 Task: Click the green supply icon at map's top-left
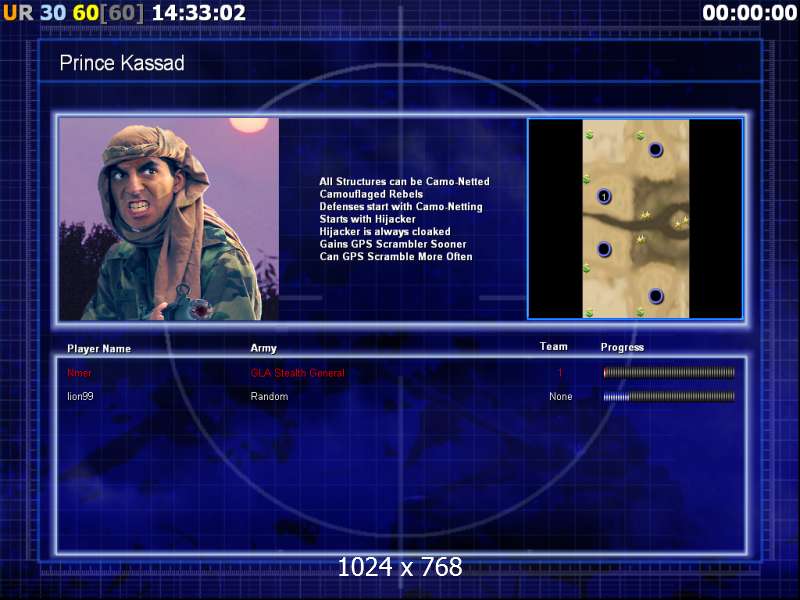[x=590, y=135]
